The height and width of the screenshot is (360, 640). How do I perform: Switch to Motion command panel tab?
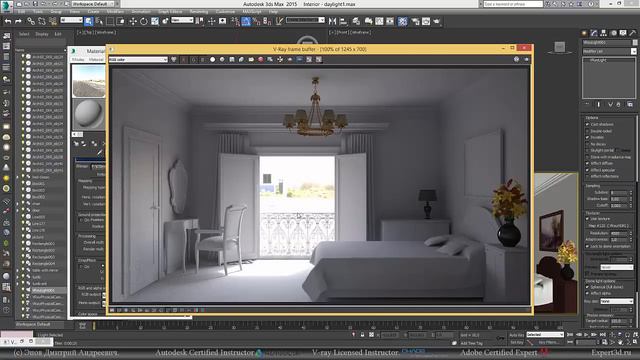[x=613, y=33]
